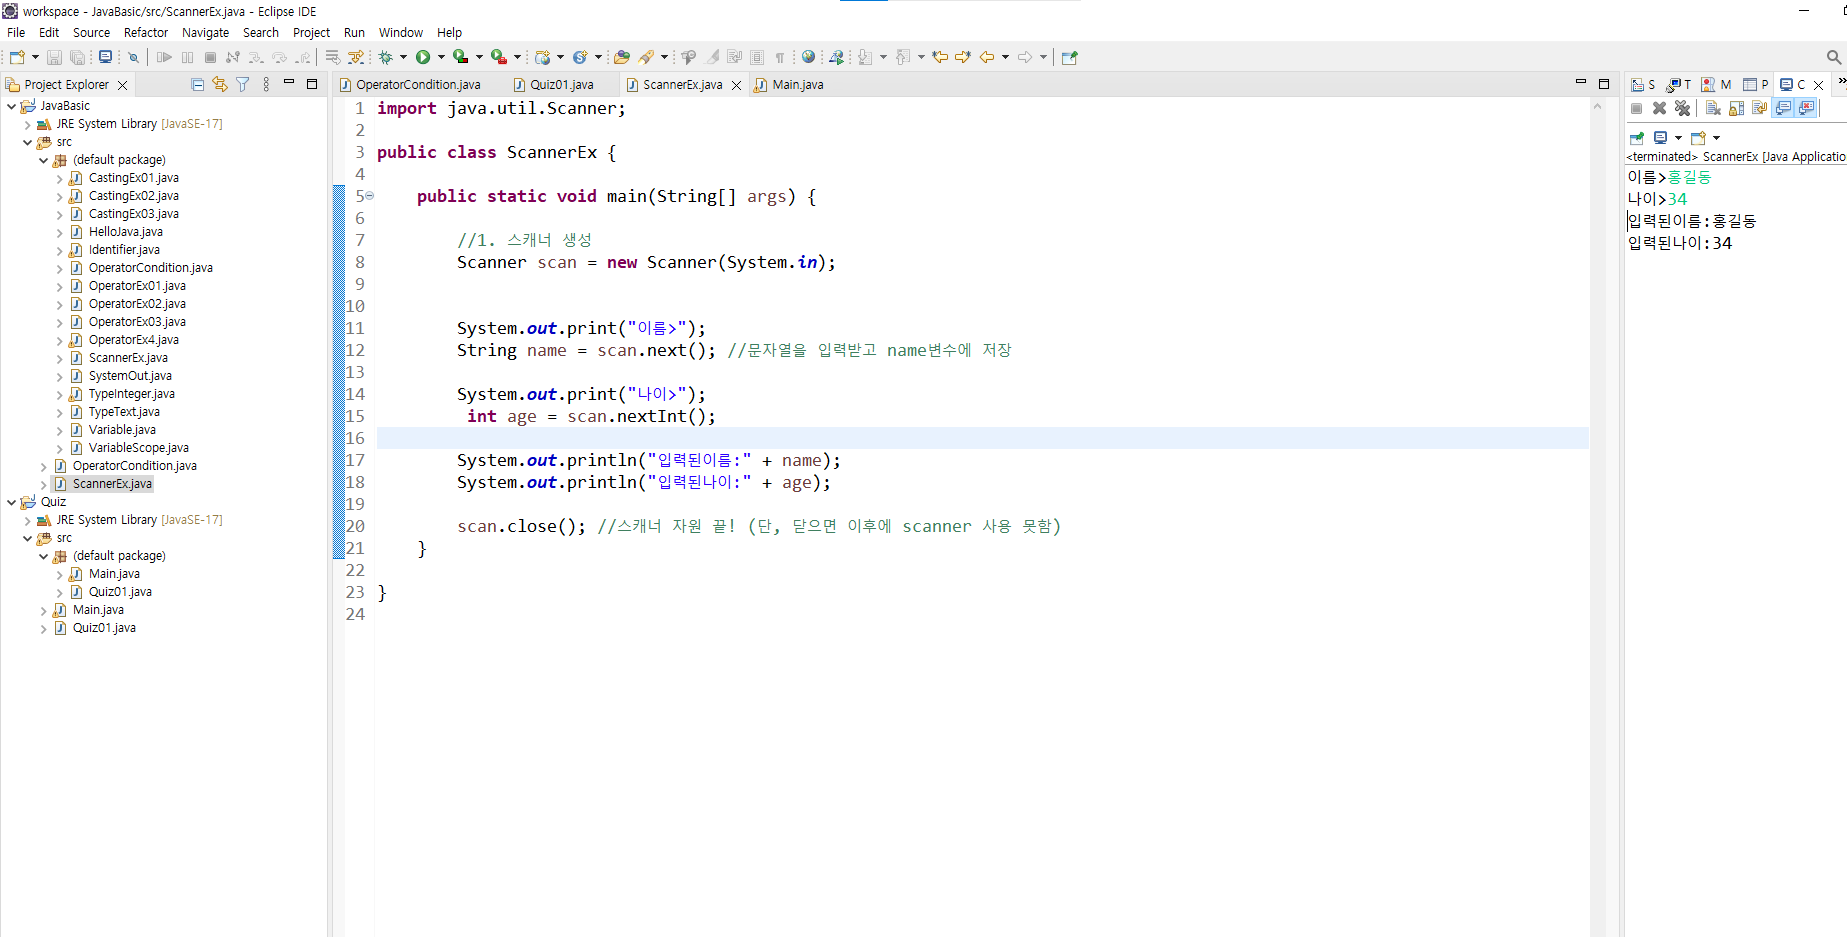This screenshot has height=937, width=1847.
Task: Minimize the editor area pane
Action: pyautogui.click(x=1581, y=82)
